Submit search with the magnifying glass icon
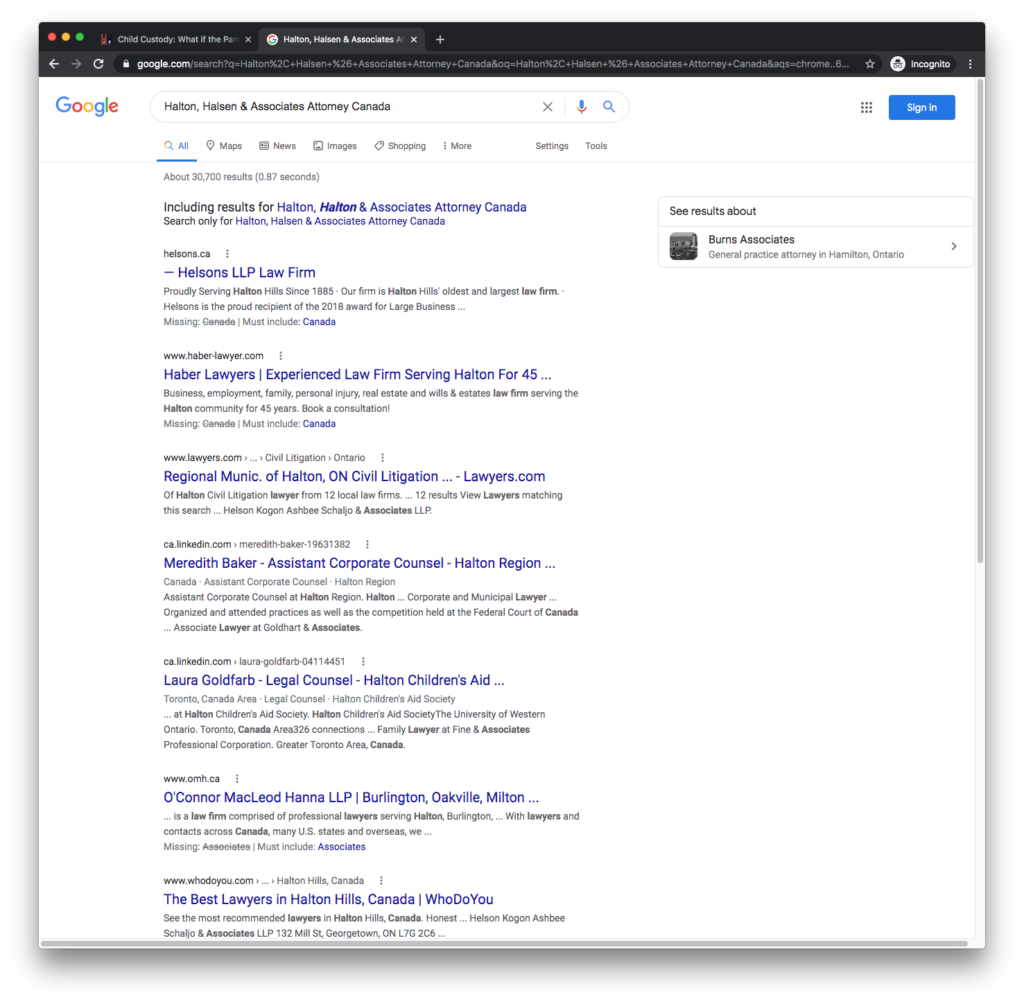This screenshot has height=1004, width=1024. (x=609, y=106)
